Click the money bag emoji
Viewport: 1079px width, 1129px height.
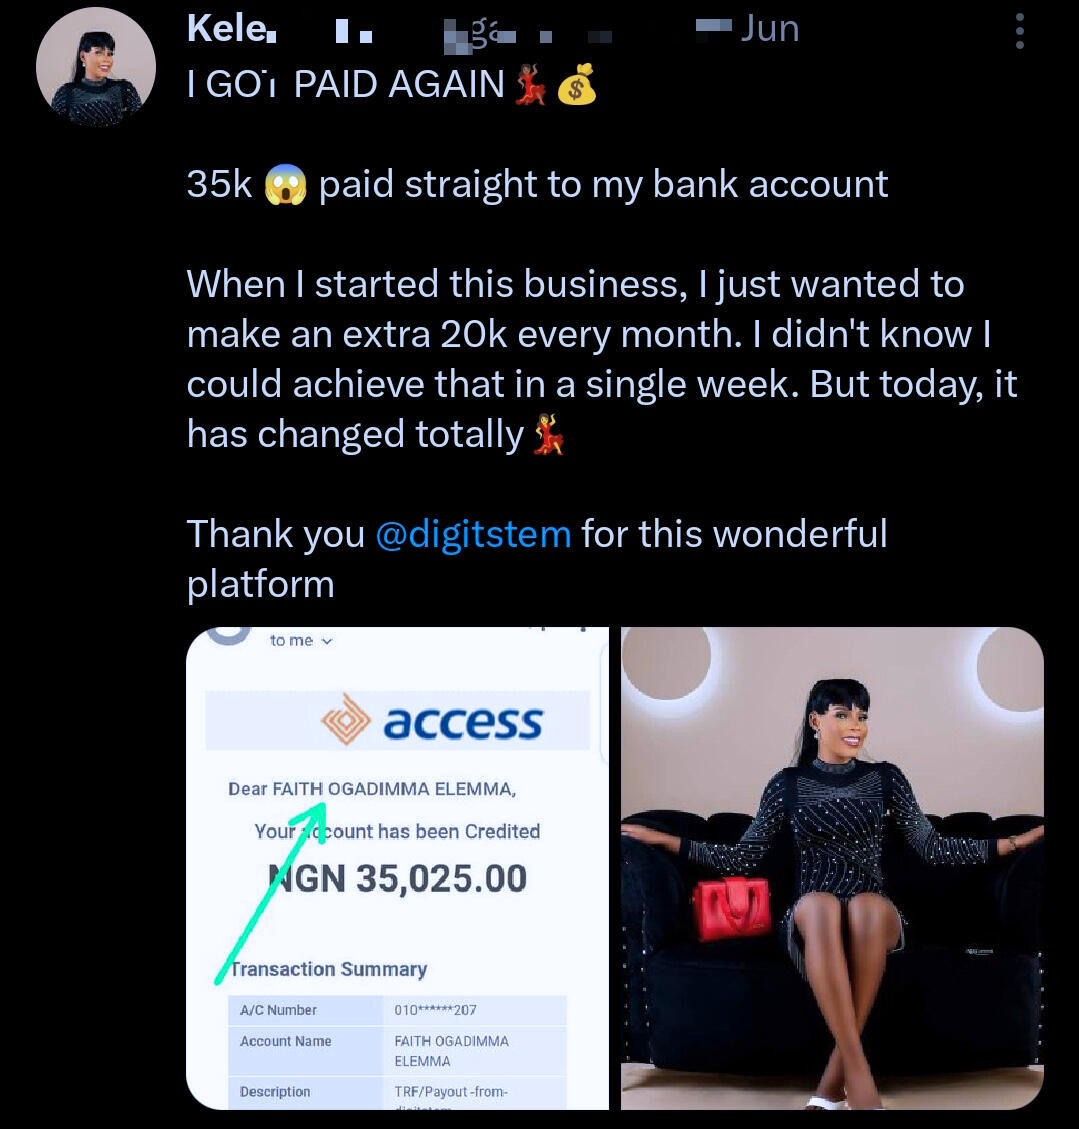pos(576,86)
